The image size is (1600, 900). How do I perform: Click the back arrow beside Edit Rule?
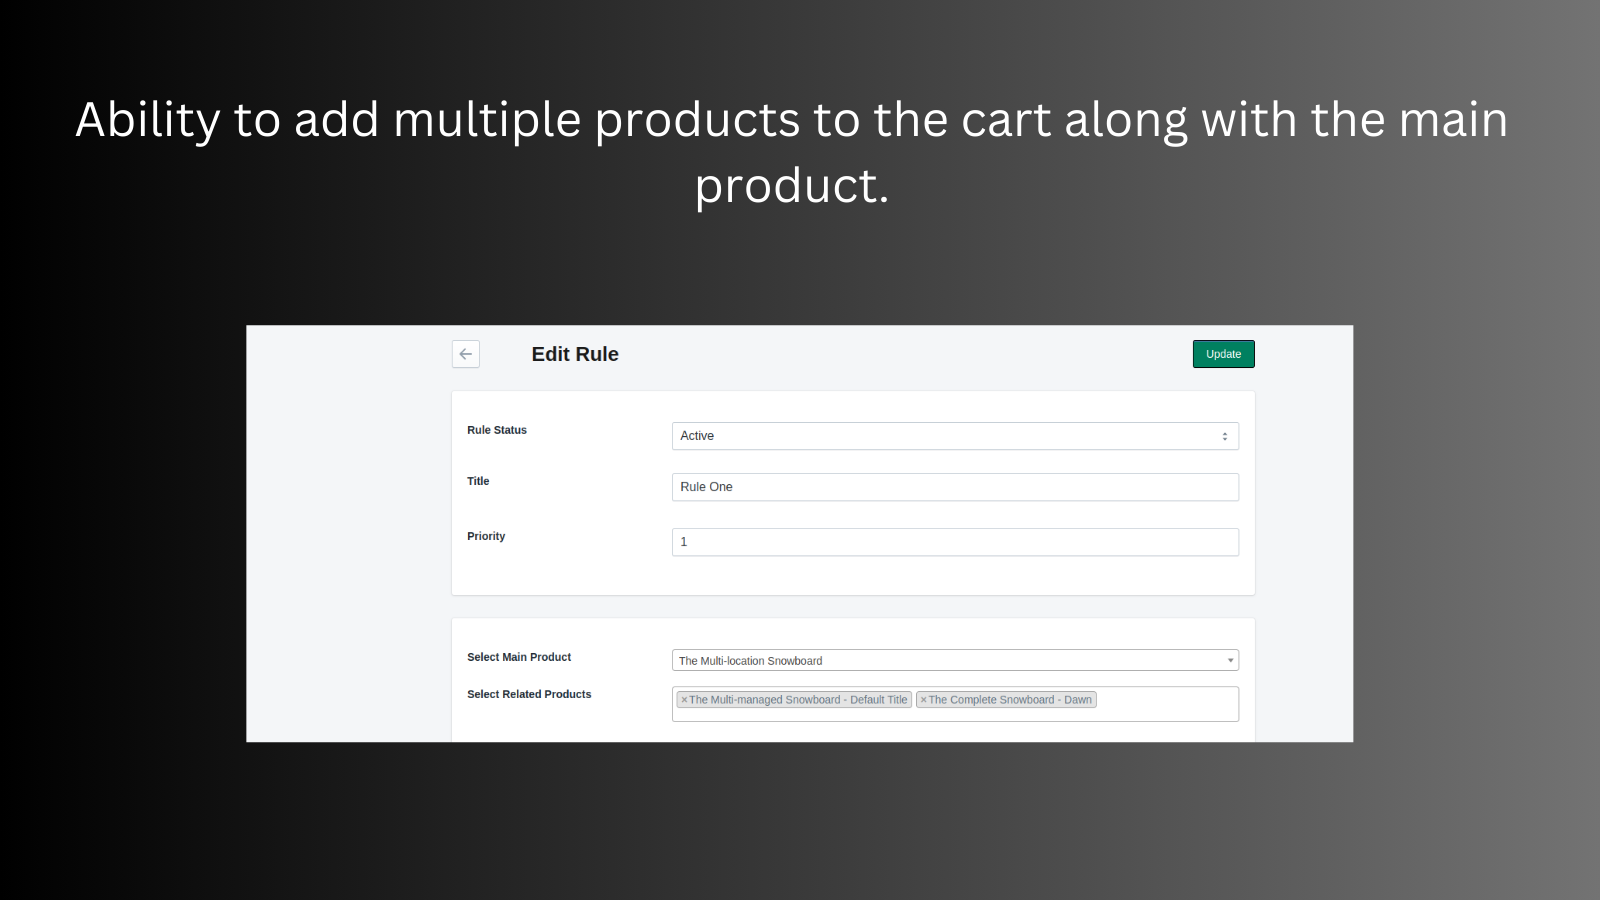pyautogui.click(x=465, y=354)
